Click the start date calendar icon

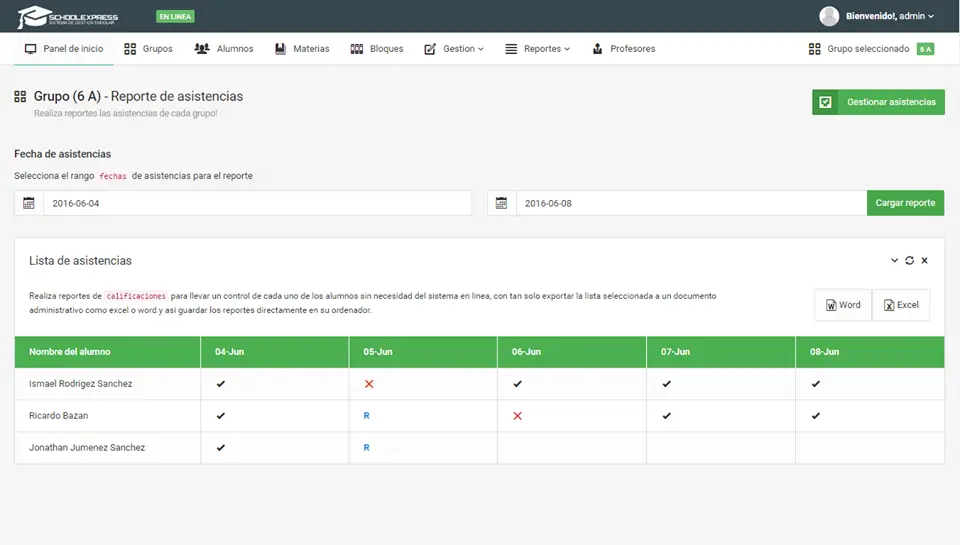[29, 203]
